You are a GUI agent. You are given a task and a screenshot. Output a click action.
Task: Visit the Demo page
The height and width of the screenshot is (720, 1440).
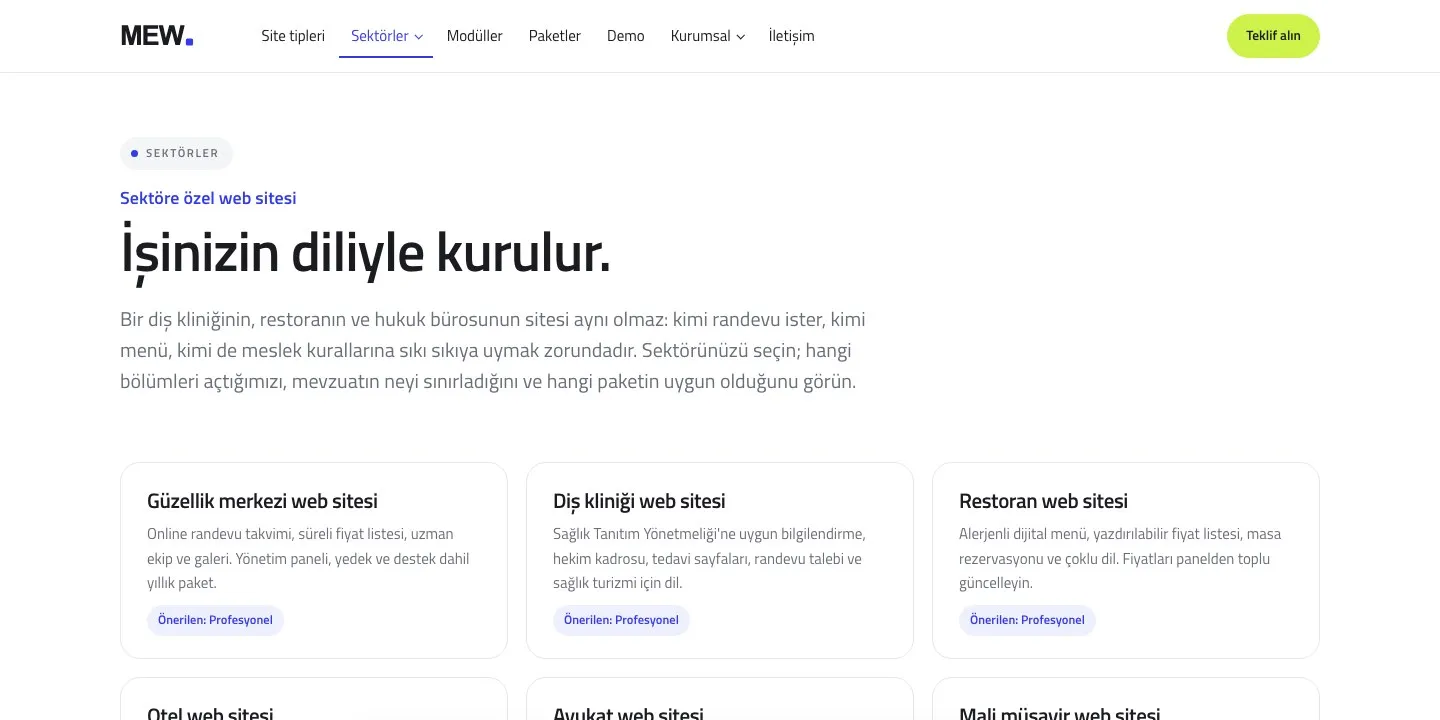(625, 36)
